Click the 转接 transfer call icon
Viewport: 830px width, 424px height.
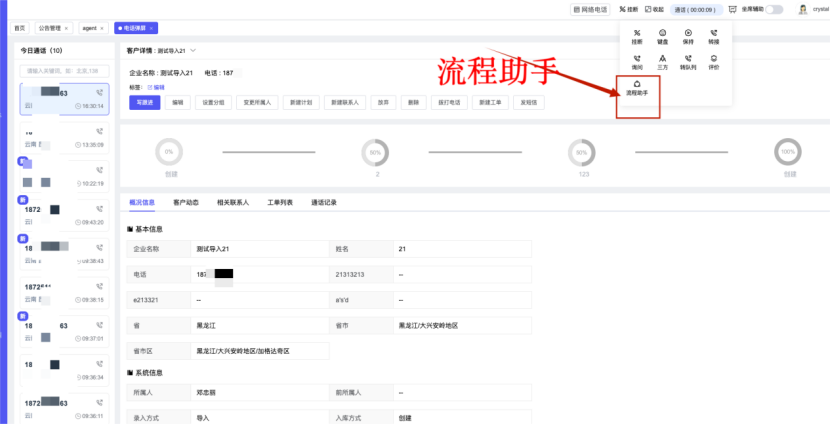[x=713, y=35]
